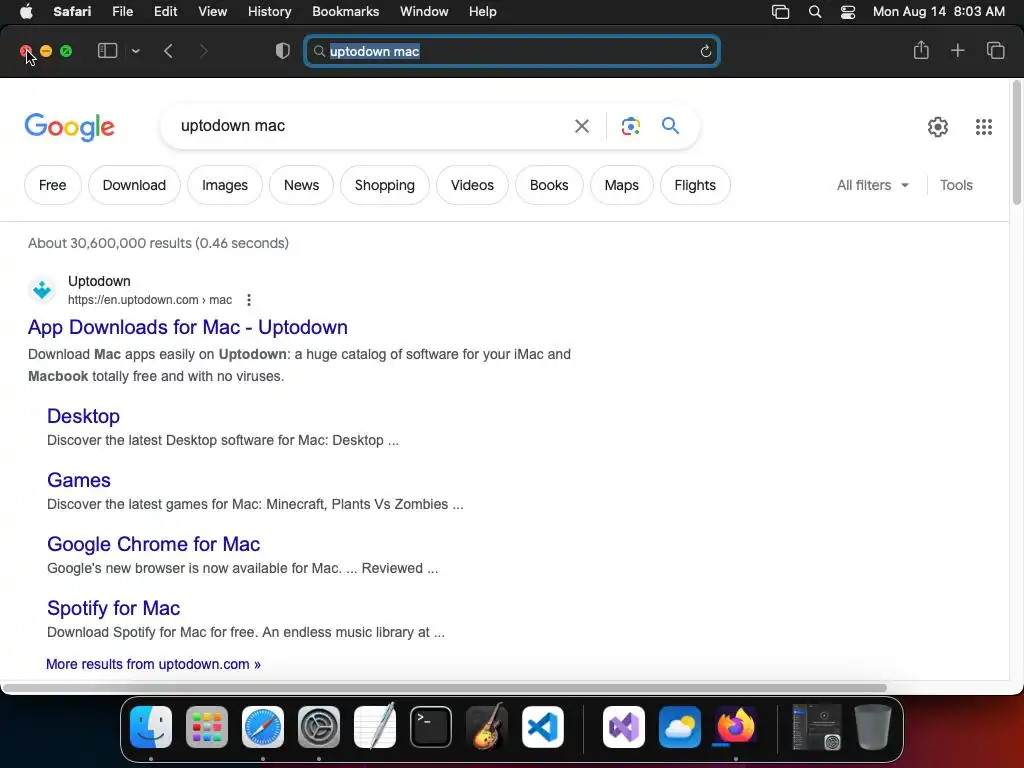Open the sidebar options chevron menu
1024x768 pixels.
(135, 51)
